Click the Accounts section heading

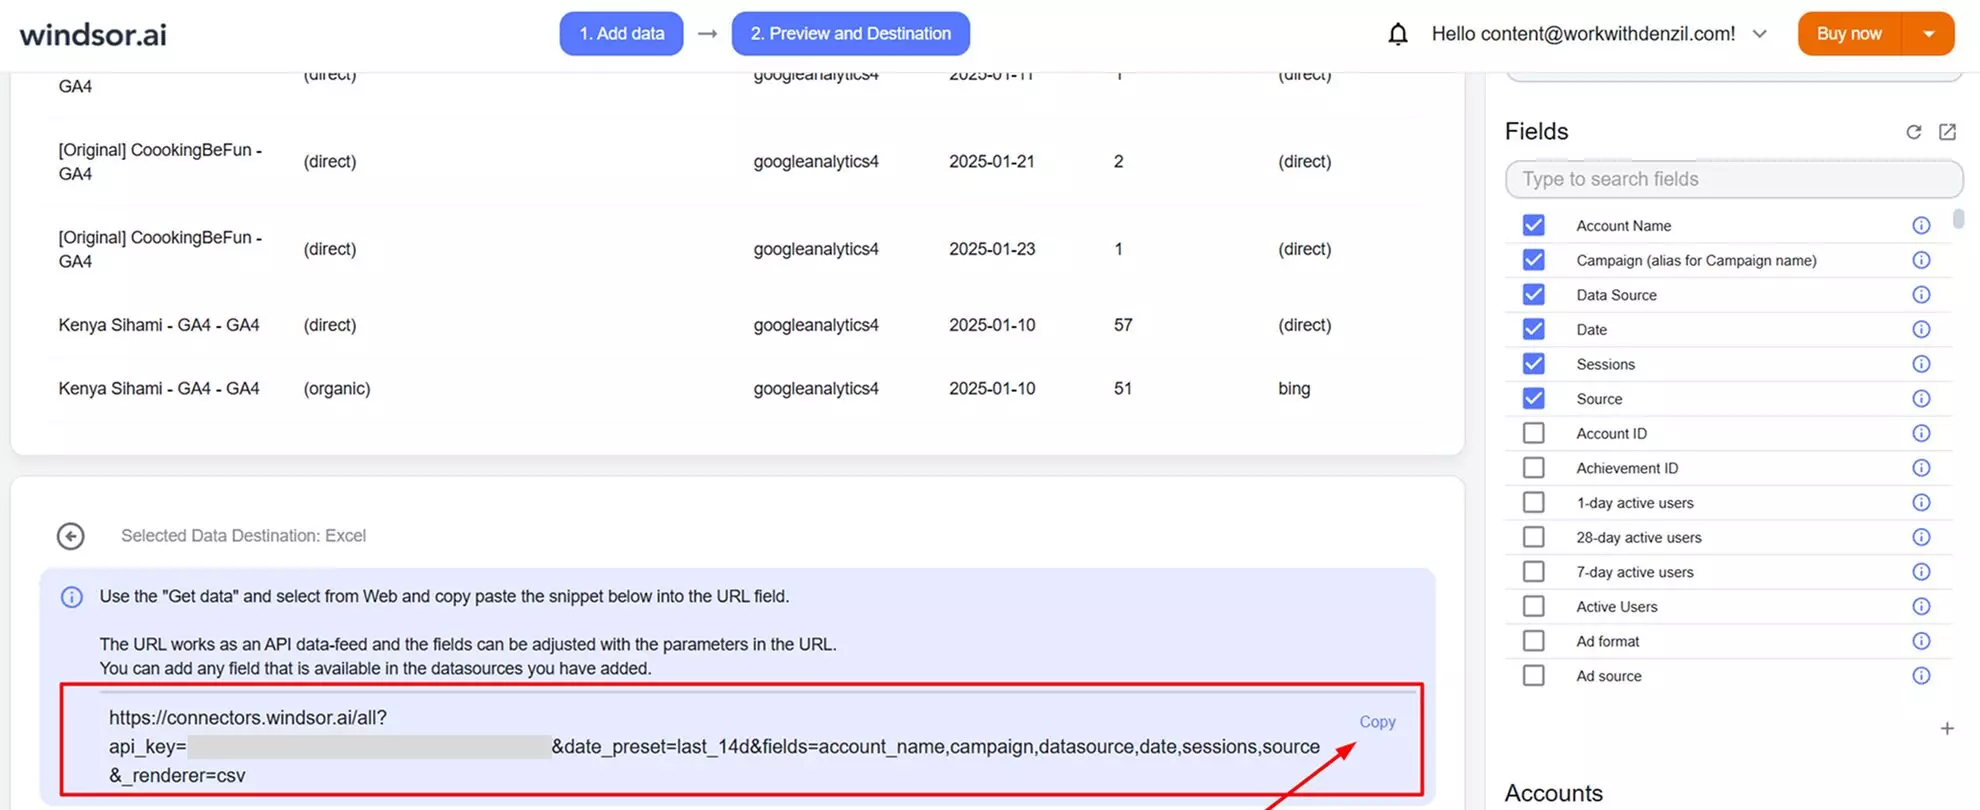coord(1554,793)
